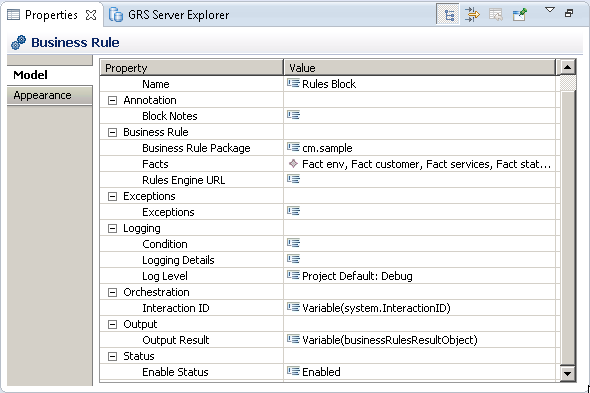Click the Business Rule Package value icon
The height and width of the screenshot is (393, 590).
coord(293,147)
